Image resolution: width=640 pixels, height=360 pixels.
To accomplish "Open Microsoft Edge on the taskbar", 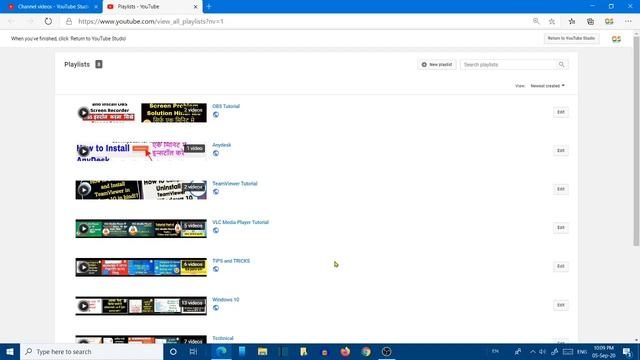I will point(221,351).
